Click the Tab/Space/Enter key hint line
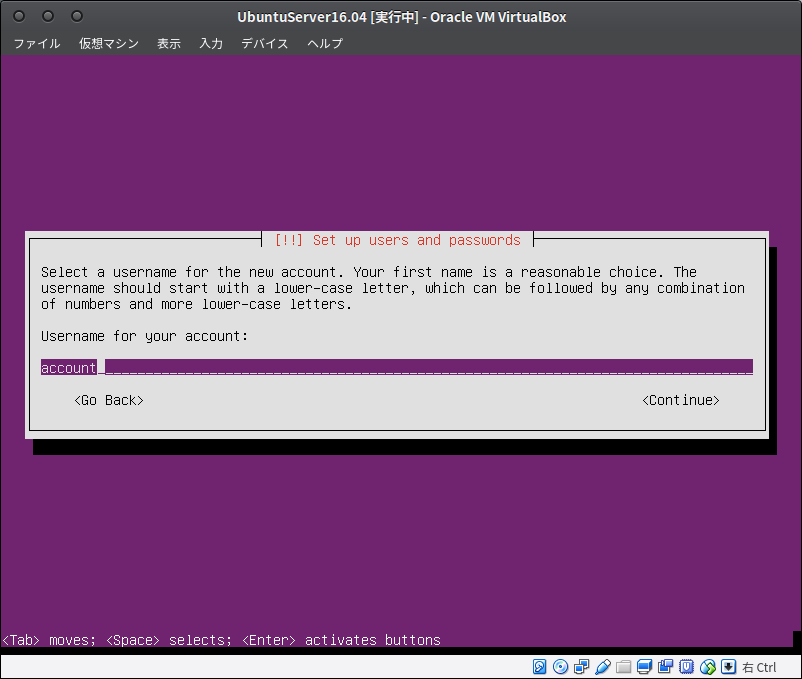The image size is (802, 679). pos(221,640)
